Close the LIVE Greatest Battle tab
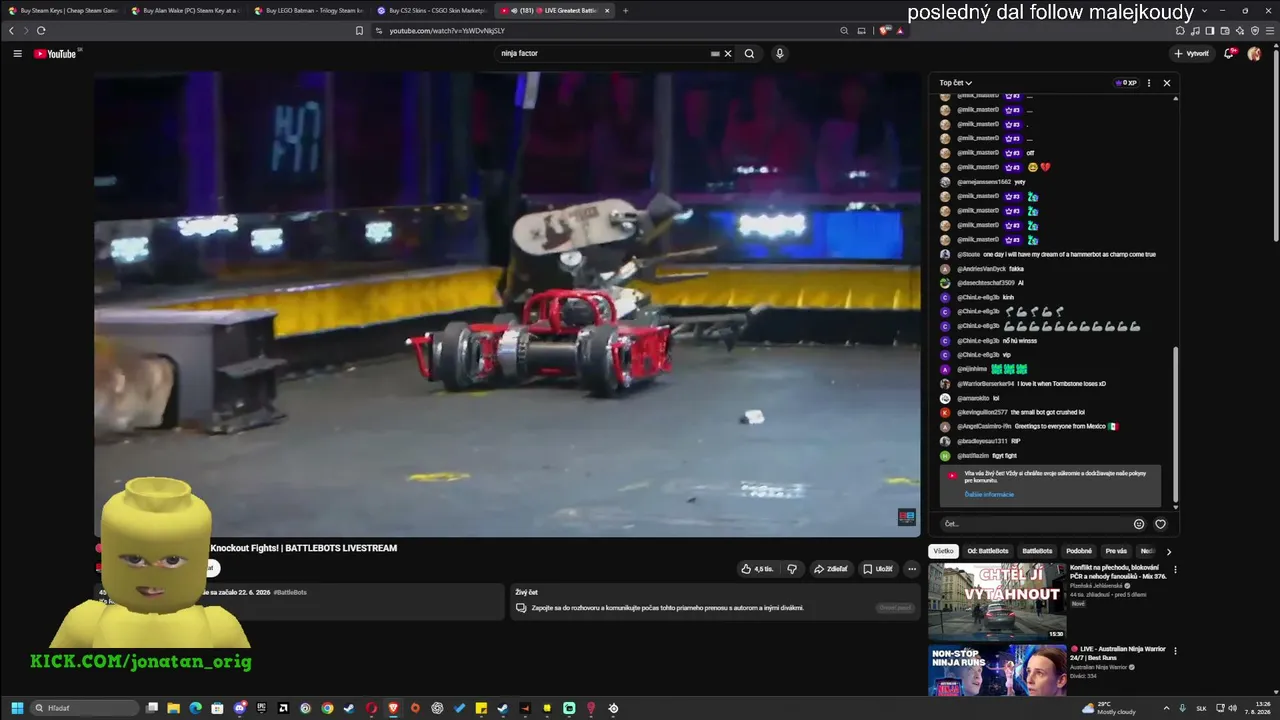Viewport: 1280px width, 720px height. (606, 11)
